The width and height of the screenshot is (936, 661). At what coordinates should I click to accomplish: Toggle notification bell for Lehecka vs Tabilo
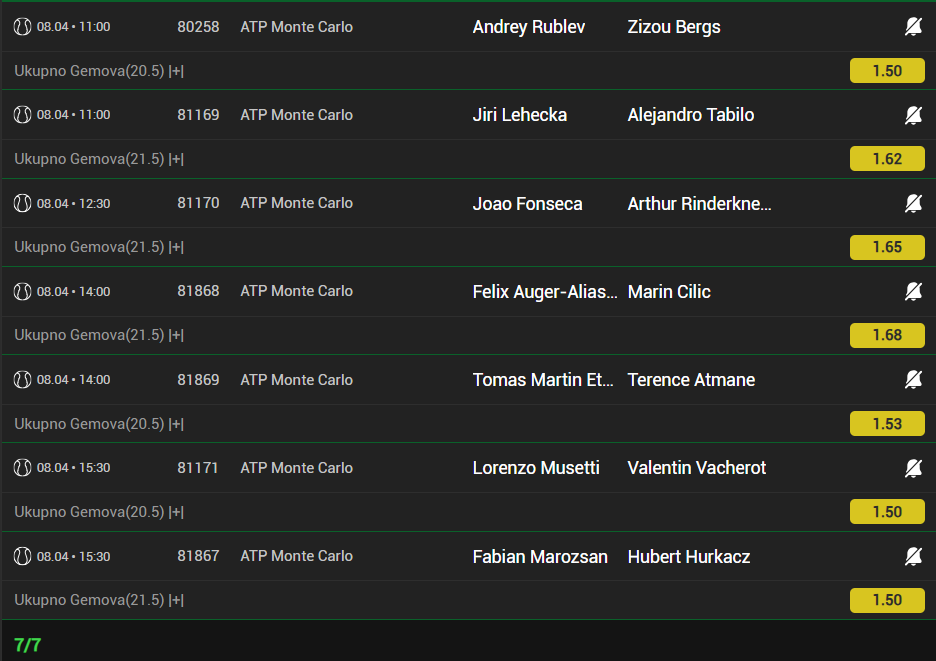913,115
